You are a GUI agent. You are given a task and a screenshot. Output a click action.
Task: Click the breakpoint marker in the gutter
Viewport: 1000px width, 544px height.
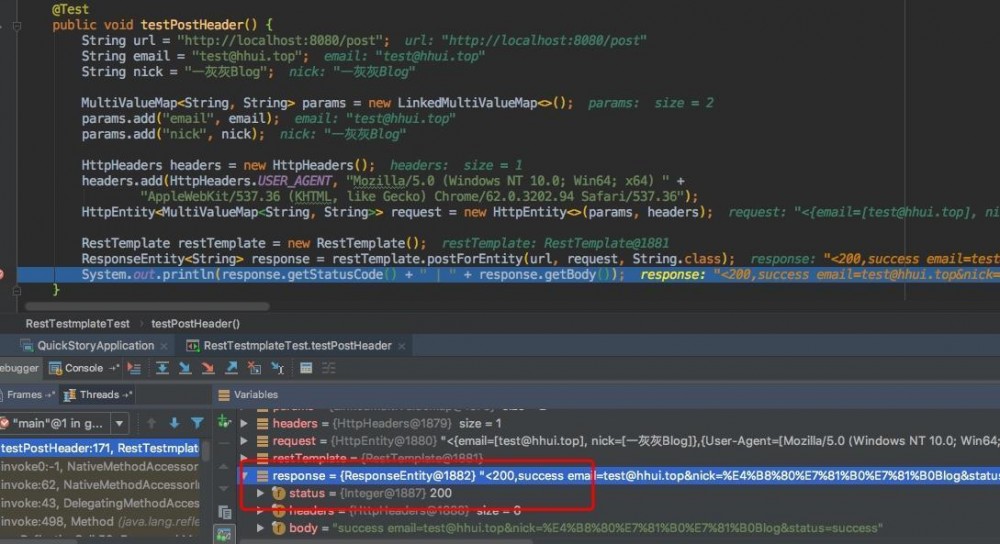click(x=1, y=274)
